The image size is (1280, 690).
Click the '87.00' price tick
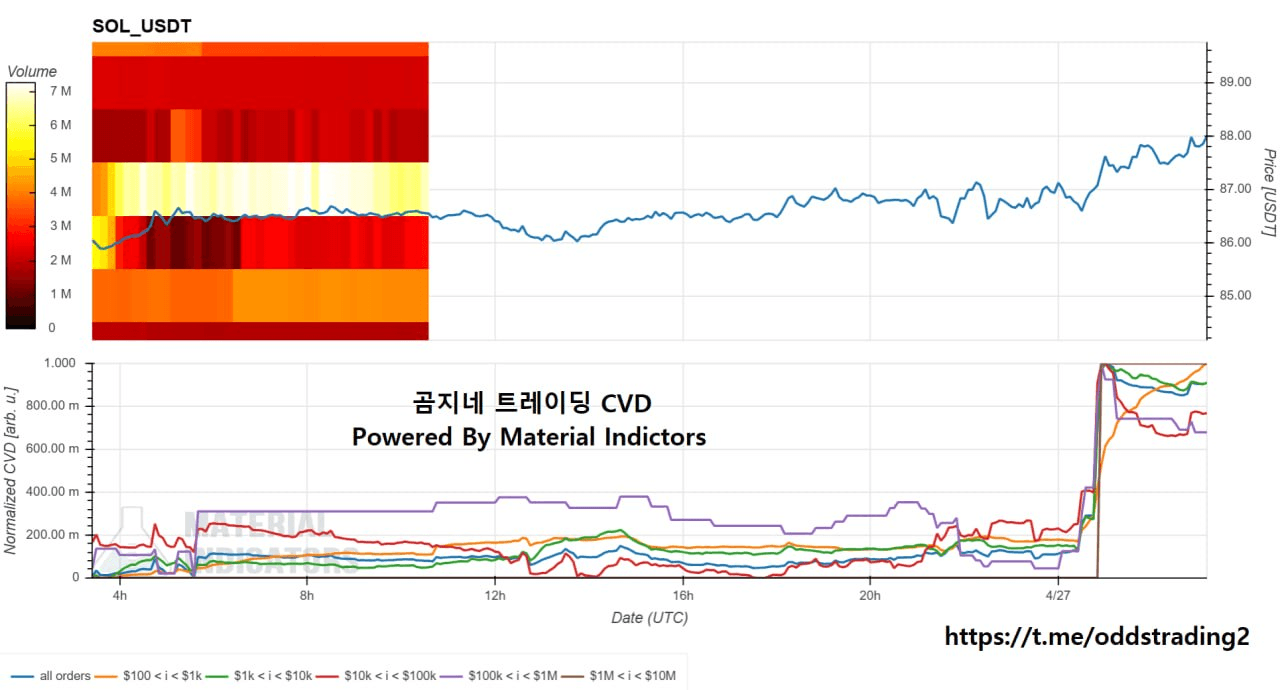click(1236, 189)
